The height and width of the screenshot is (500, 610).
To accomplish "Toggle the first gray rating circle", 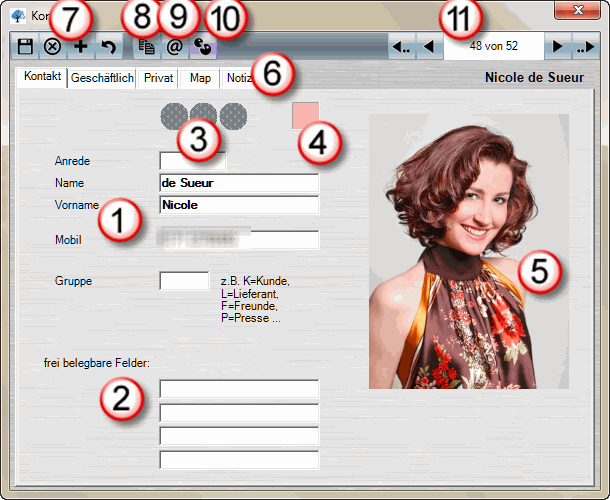I will (x=173, y=116).
